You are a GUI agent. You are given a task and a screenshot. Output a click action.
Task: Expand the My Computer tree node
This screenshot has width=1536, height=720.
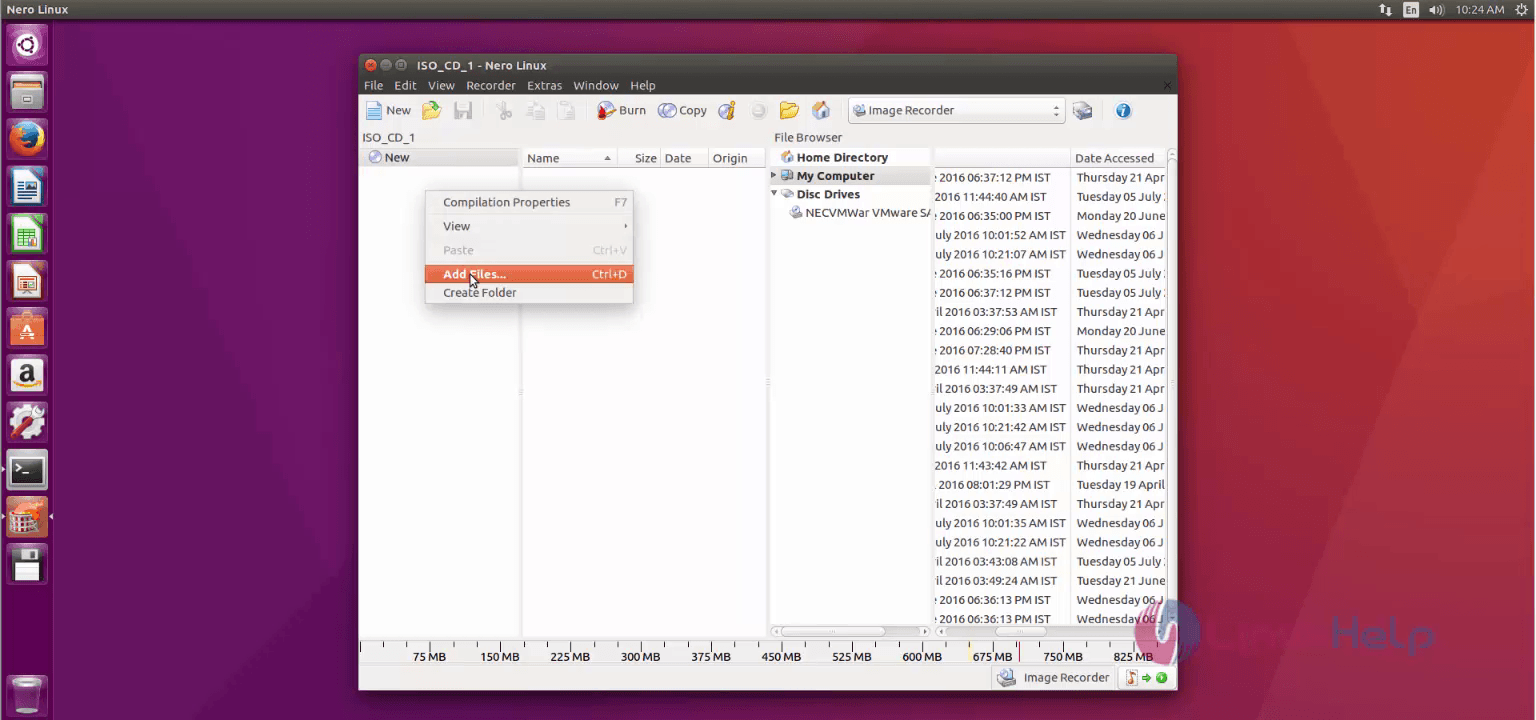(773, 175)
